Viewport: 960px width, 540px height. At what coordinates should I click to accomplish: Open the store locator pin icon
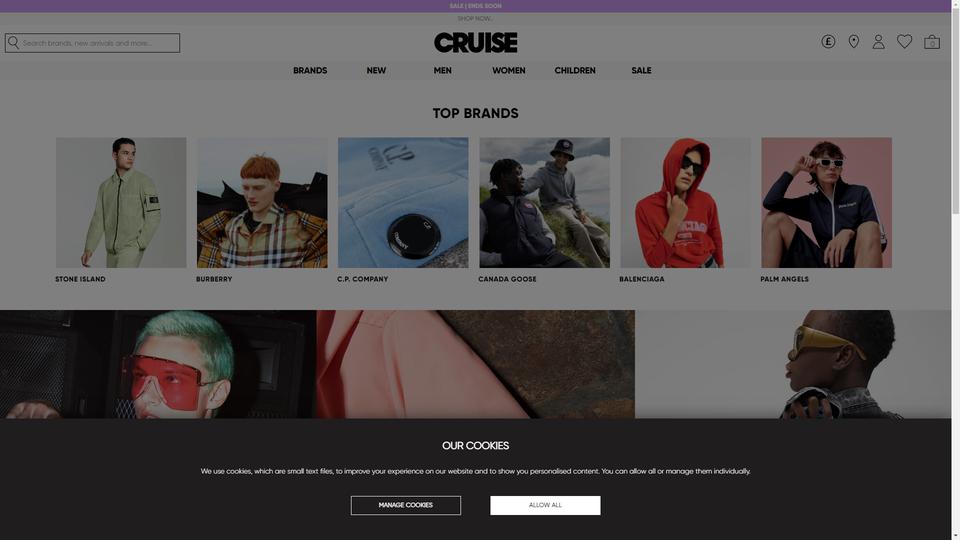[853, 42]
